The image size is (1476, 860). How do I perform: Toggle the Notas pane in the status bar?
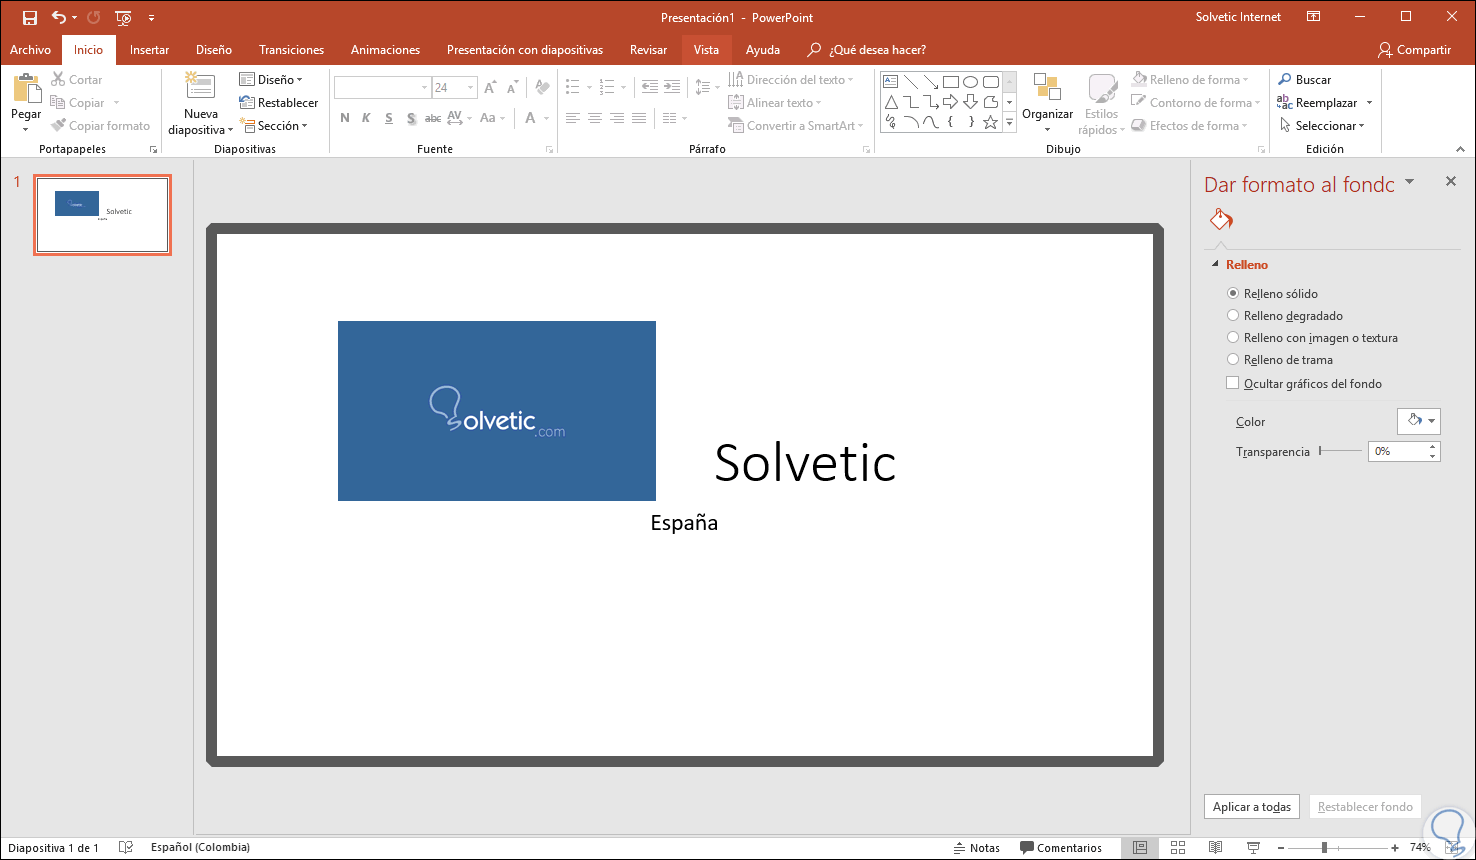pyautogui.click(x=977, y=848)
